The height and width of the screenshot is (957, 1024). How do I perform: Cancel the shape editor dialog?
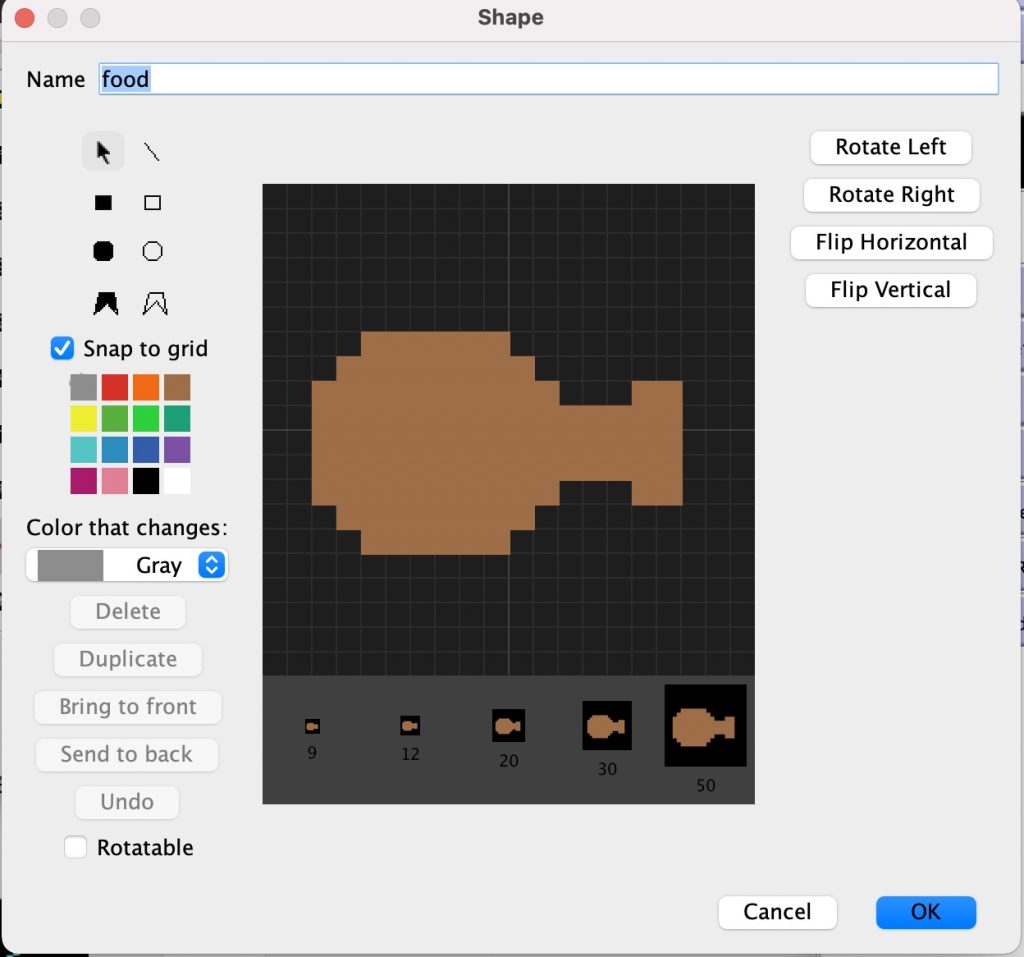click(x=777, y=912)
